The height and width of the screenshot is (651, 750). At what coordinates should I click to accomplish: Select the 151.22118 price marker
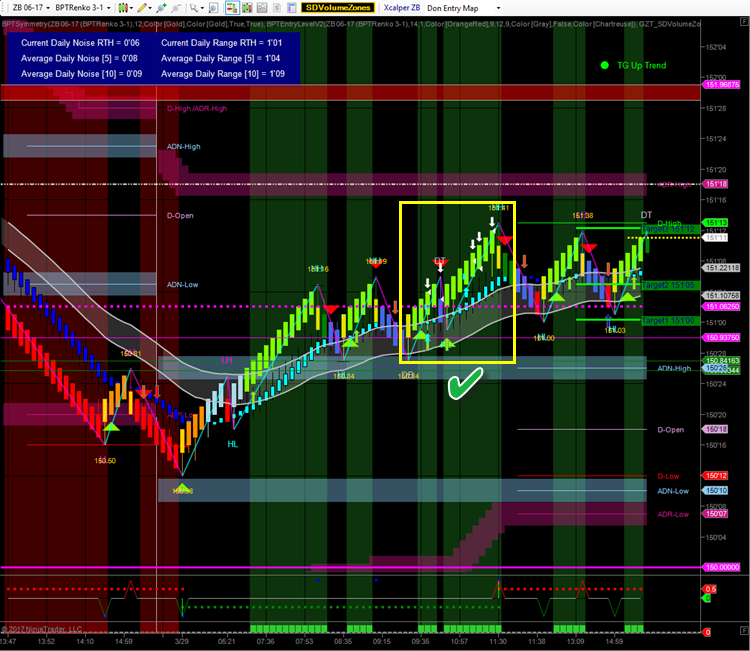point(722,268)
